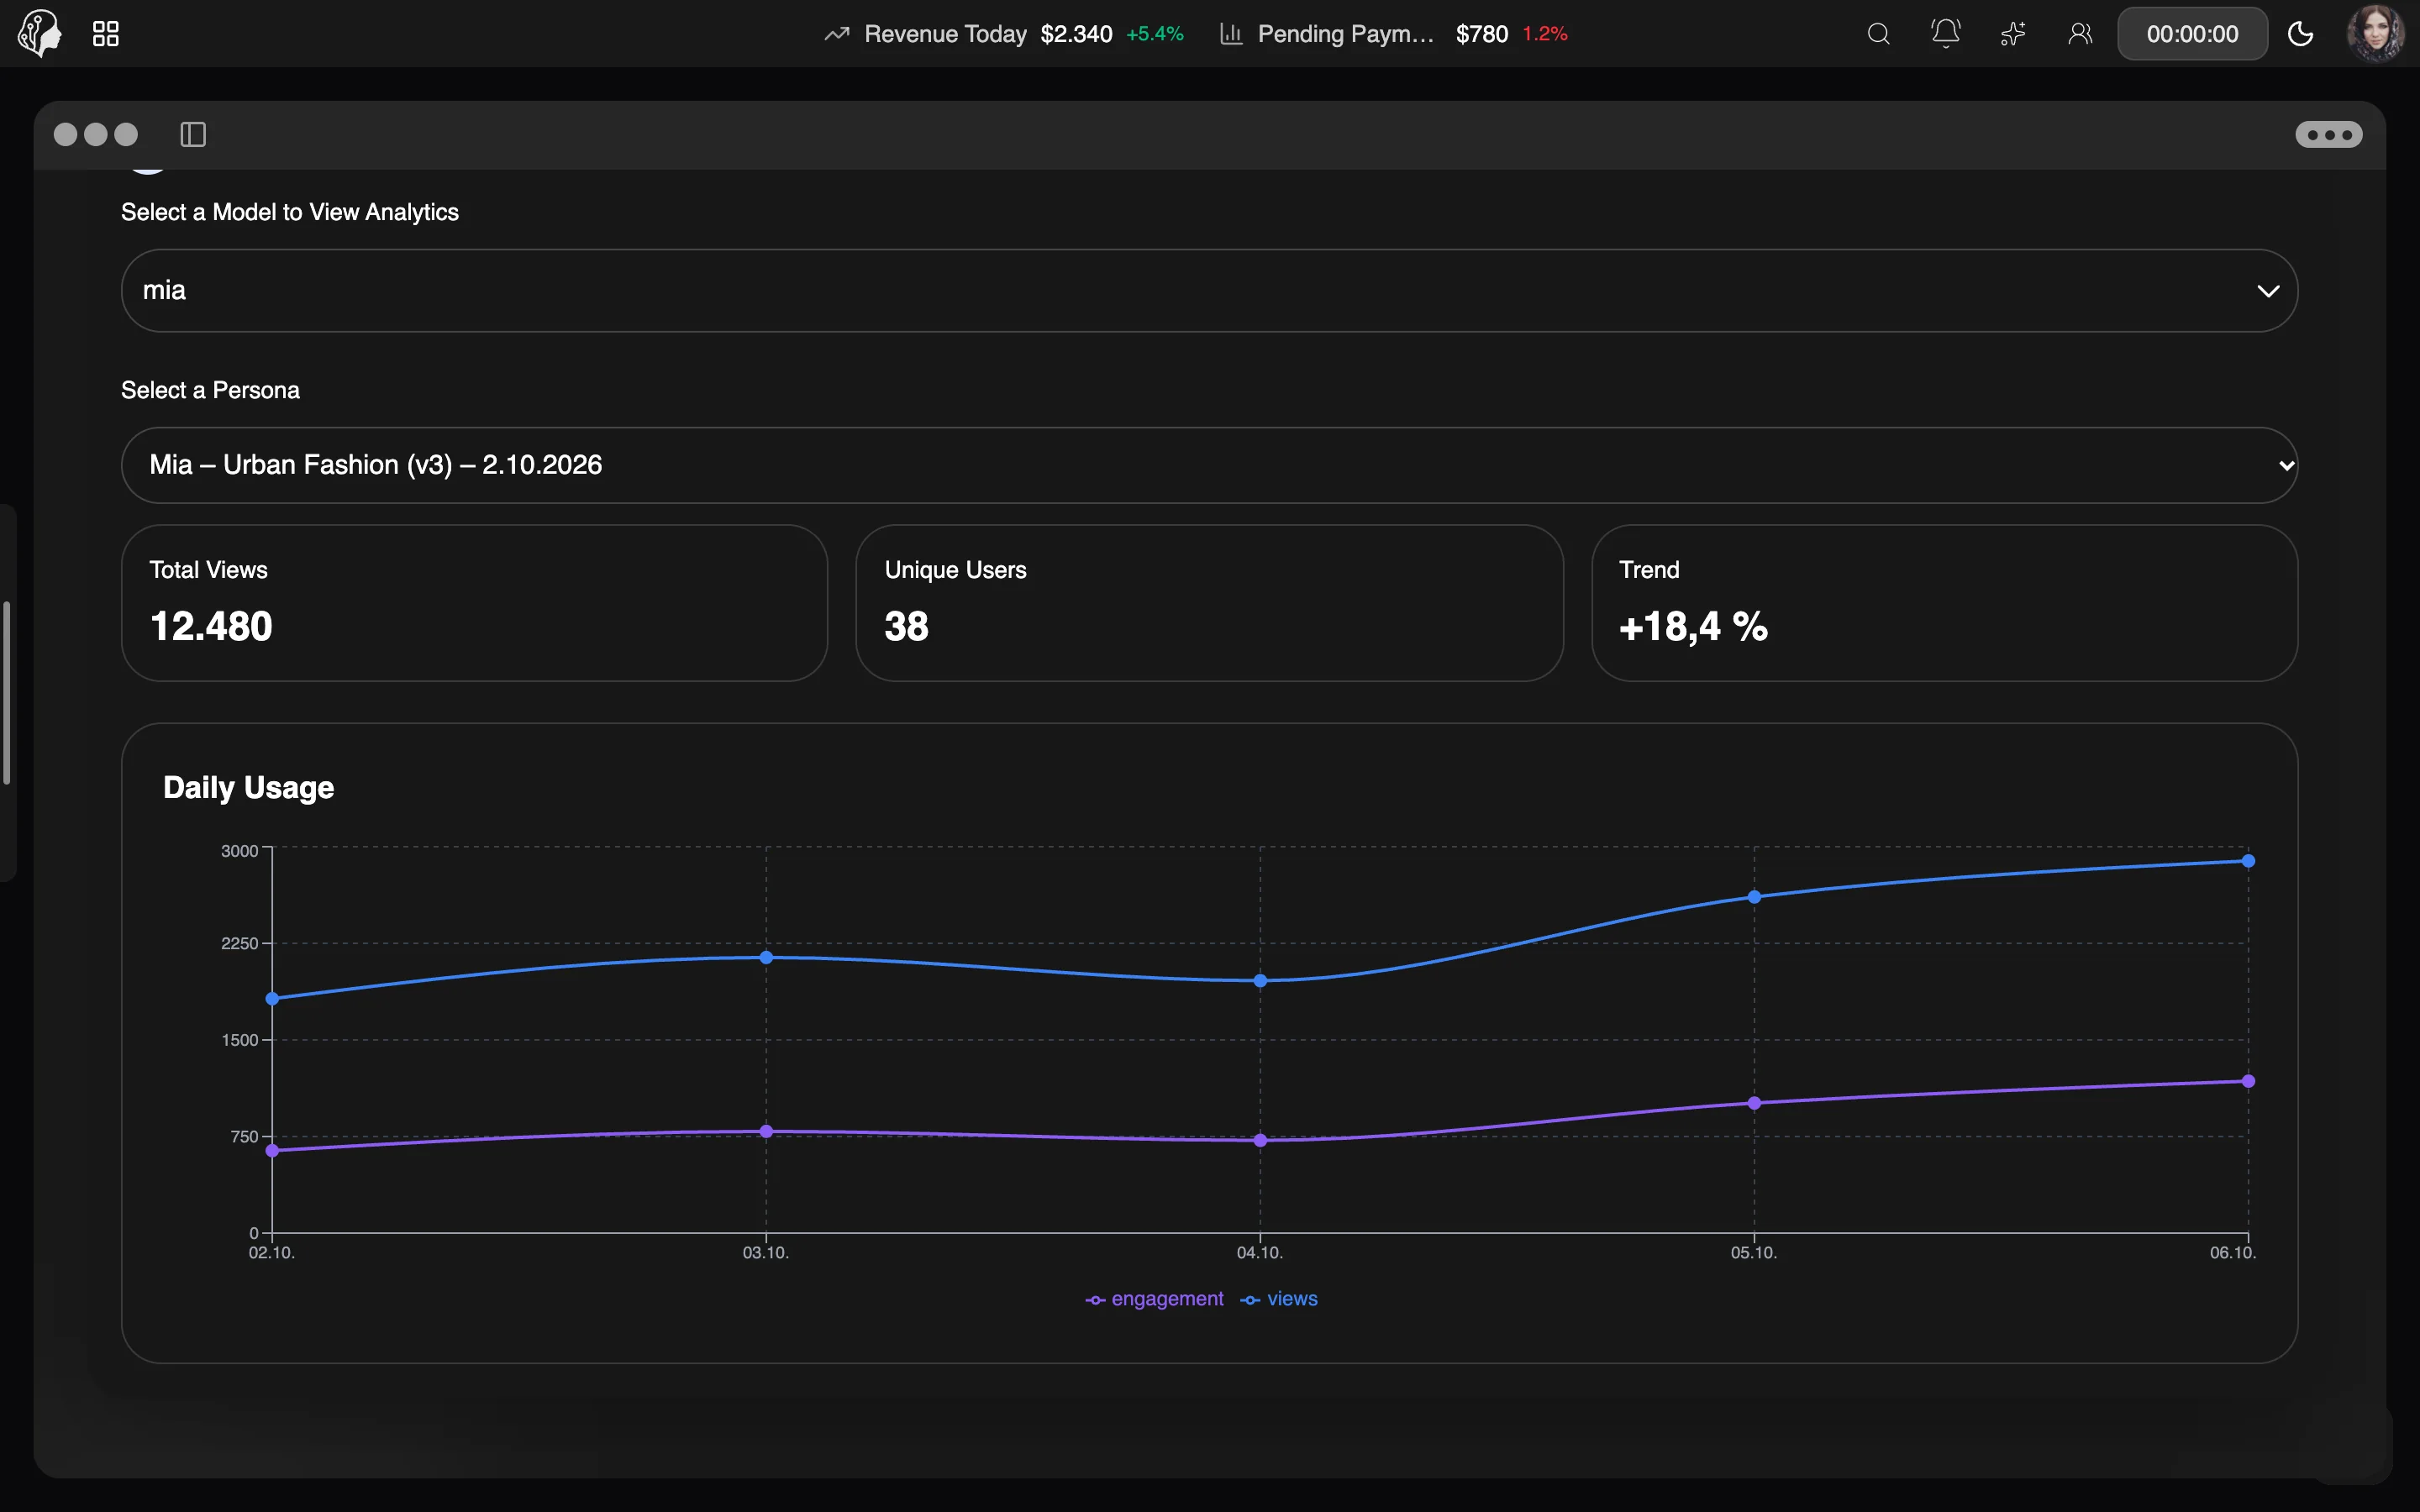Open the user contacts icon
The image size is (2420, 1512).
click(x=2080, y=34)
